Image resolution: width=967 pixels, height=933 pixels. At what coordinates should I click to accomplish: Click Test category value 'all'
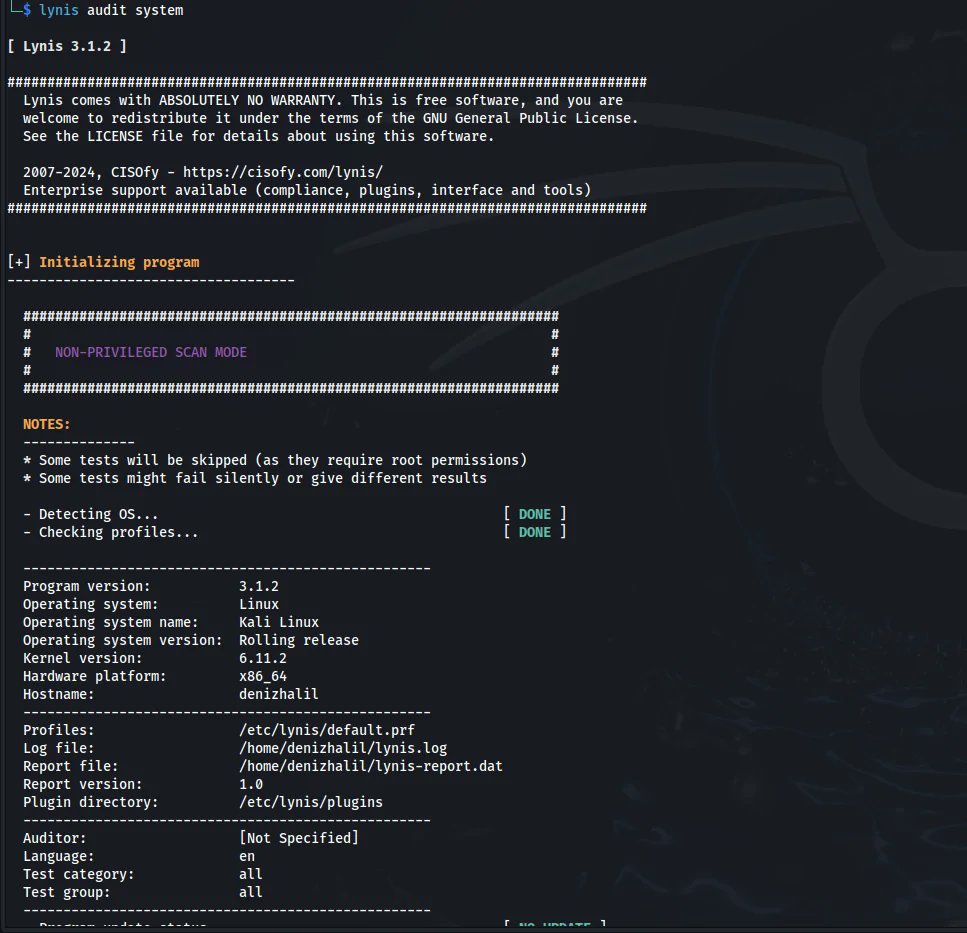click(x=251, y=874)
